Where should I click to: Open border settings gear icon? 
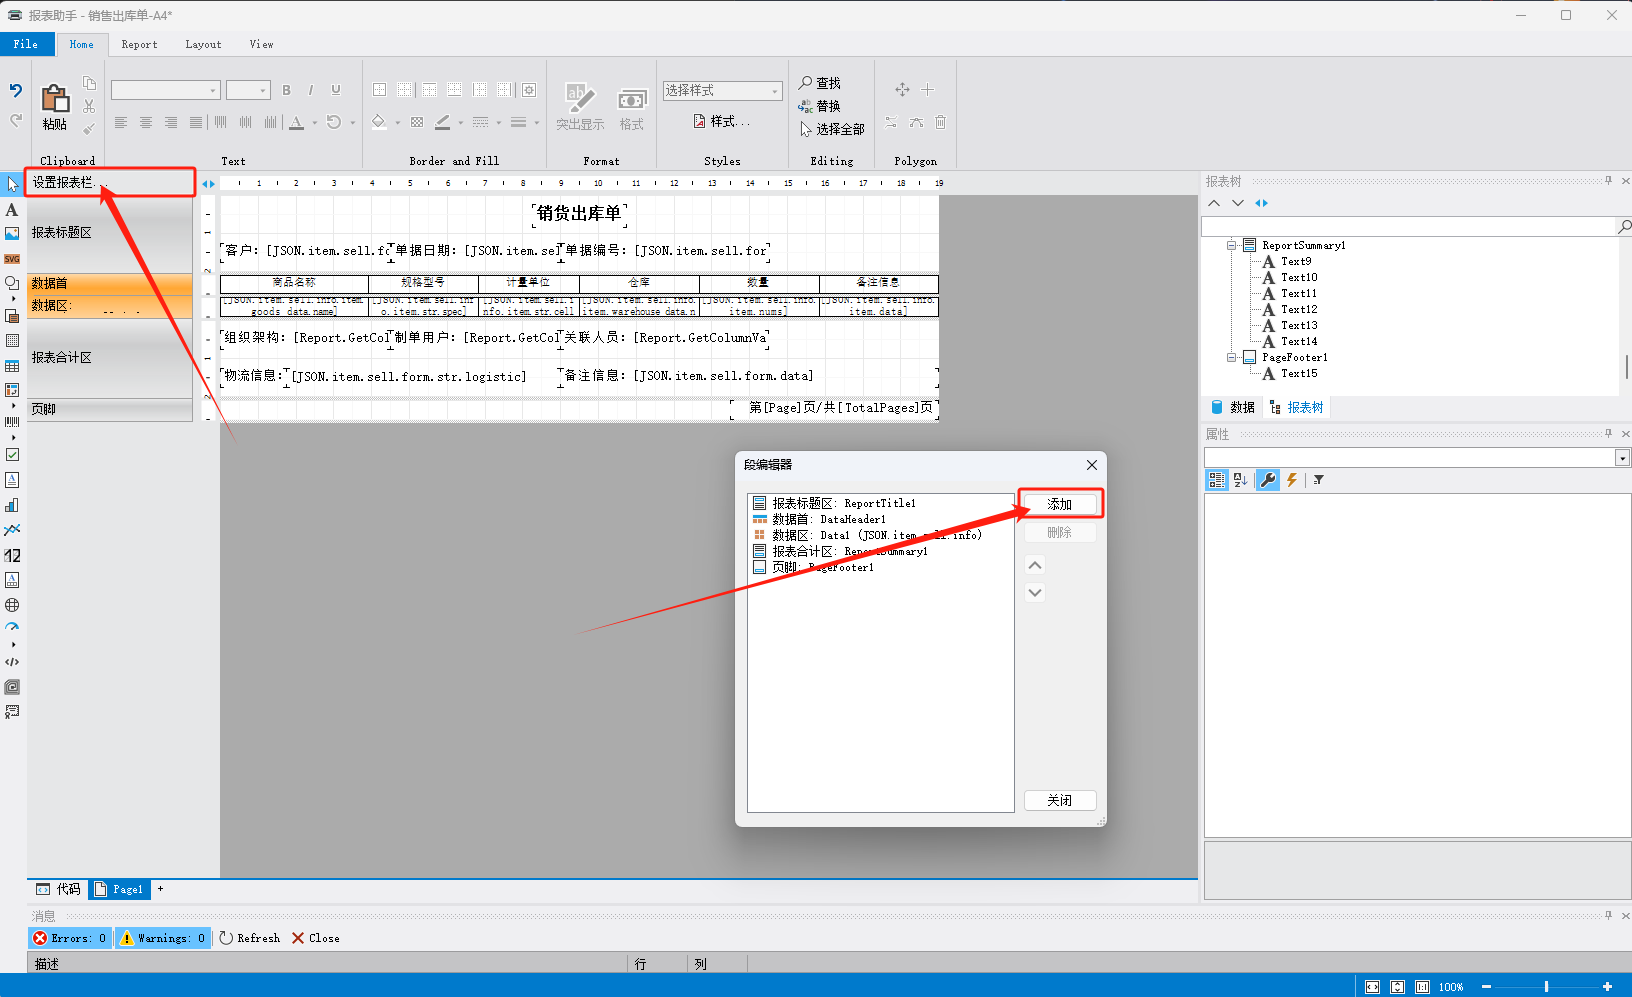pos(529,90)
